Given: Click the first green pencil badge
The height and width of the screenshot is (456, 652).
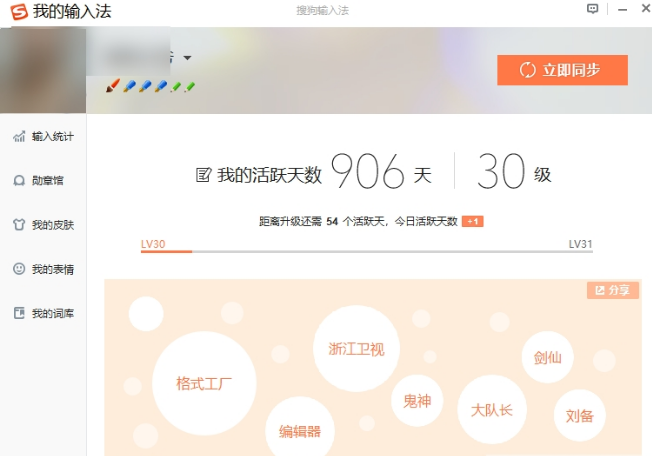Looking at the screenshot, I should point(176,86).
